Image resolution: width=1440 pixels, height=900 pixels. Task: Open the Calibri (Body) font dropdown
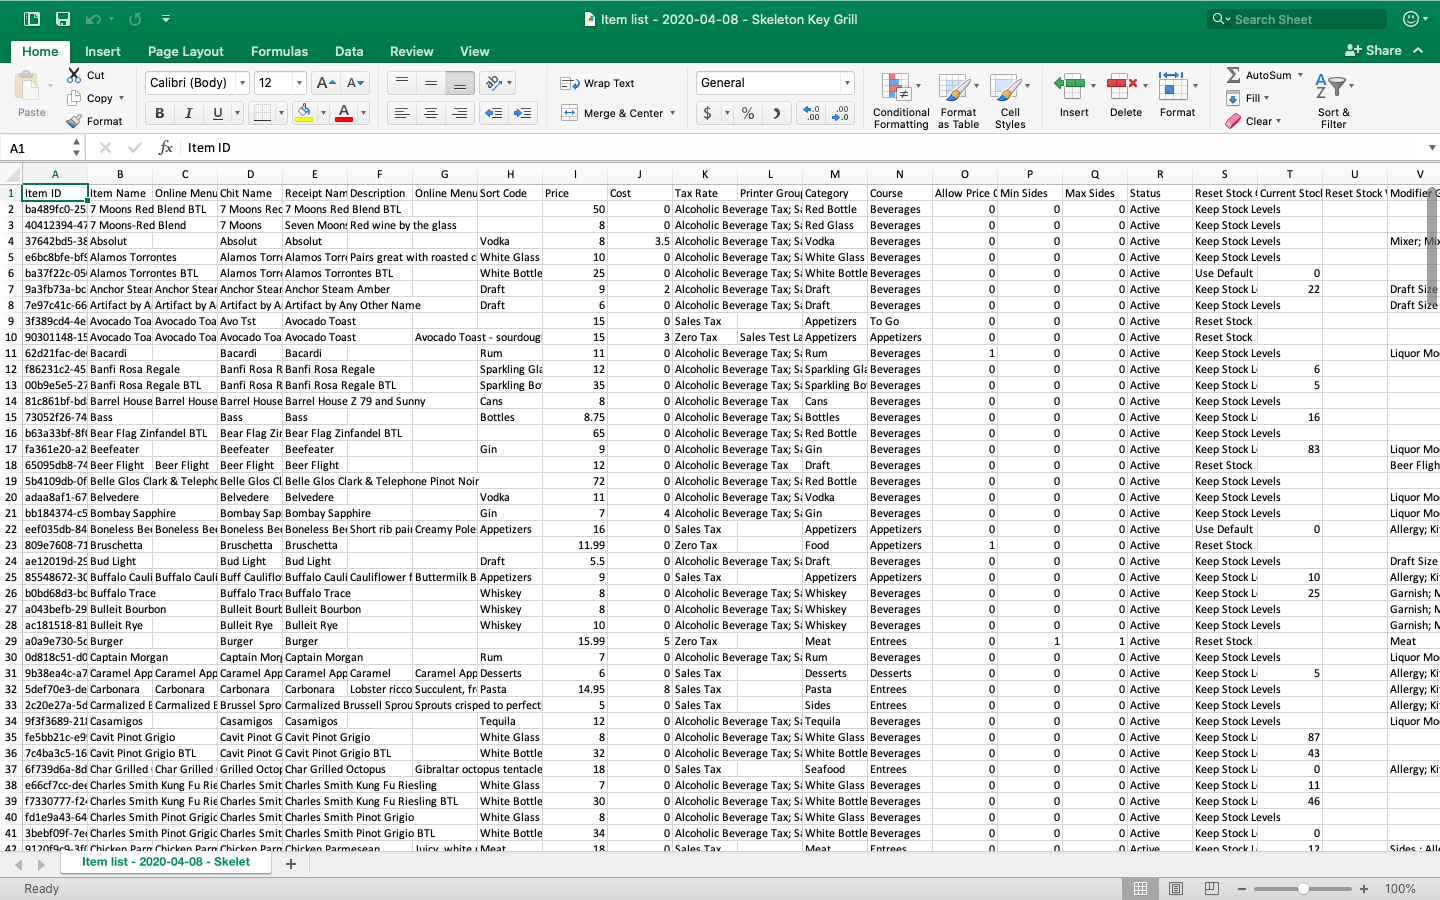click(x=242, y=83)
